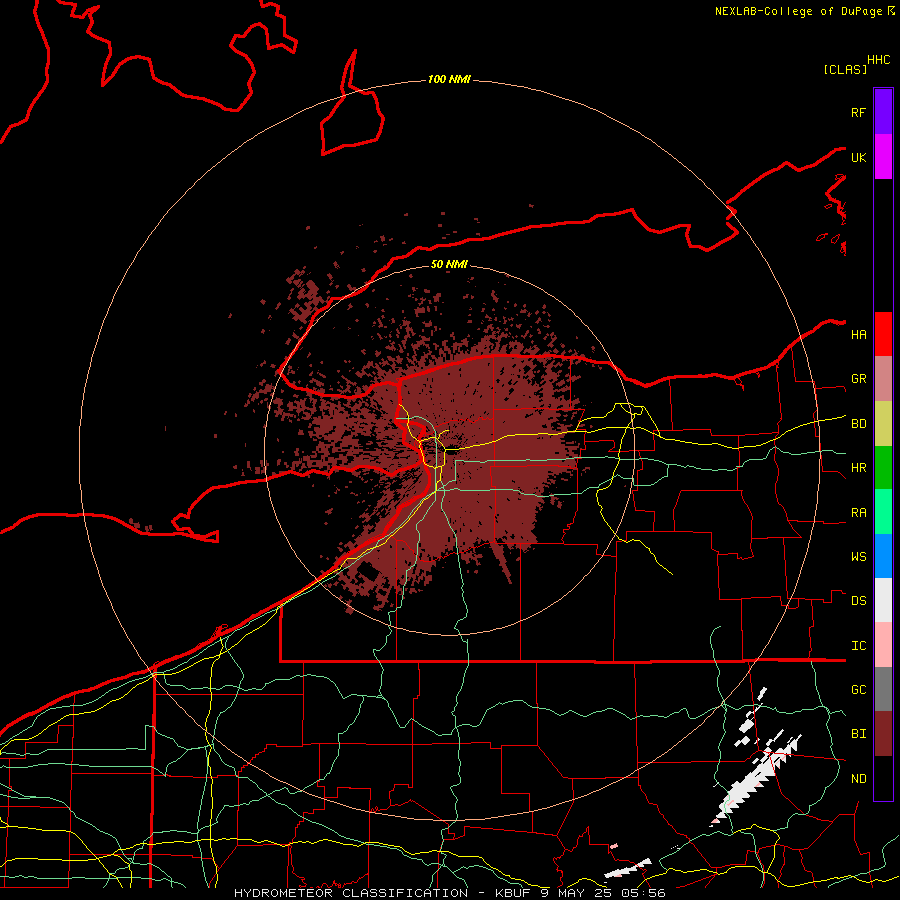Pick the HR green legend swatch

(883, 468)
